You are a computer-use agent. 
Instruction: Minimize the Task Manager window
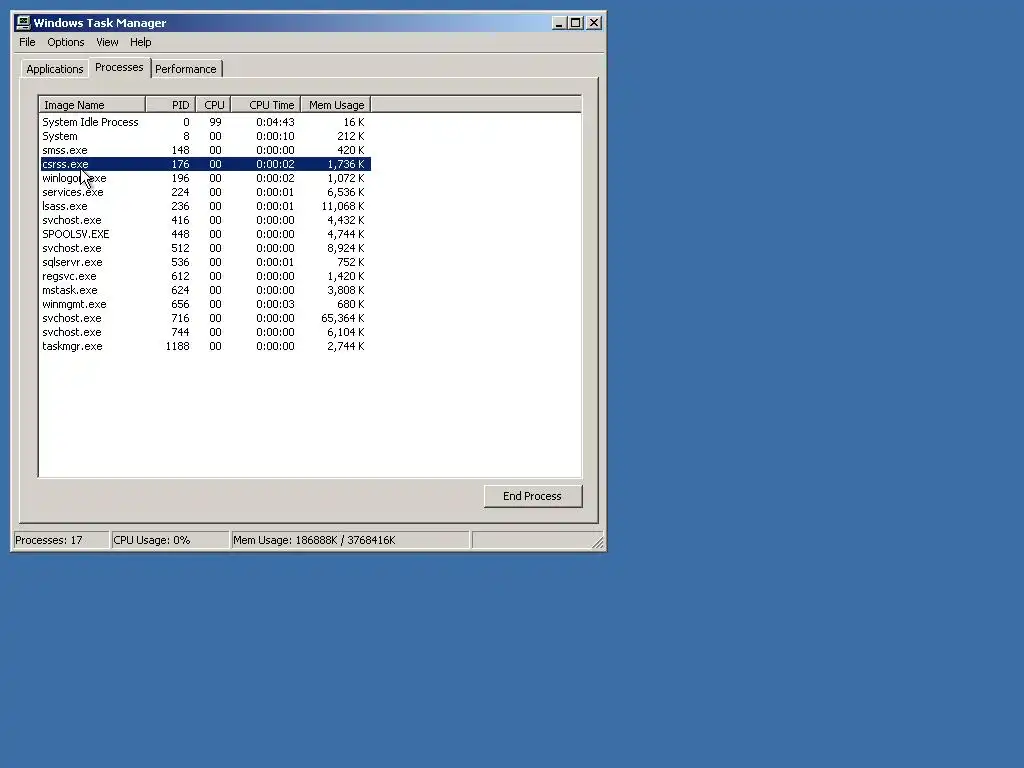tap(560, 23)
